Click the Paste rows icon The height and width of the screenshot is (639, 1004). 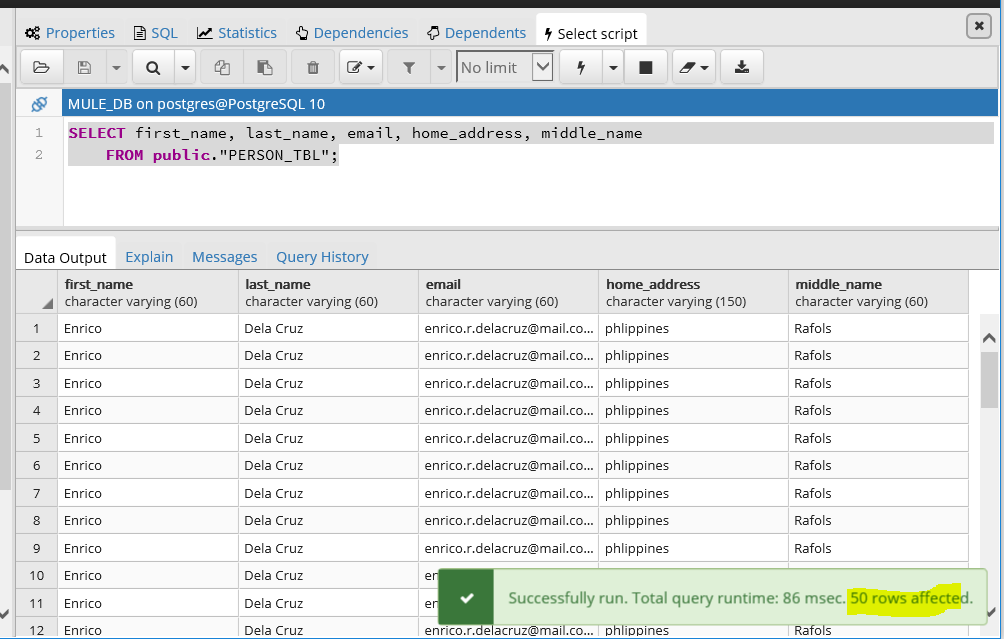point(265,68)
